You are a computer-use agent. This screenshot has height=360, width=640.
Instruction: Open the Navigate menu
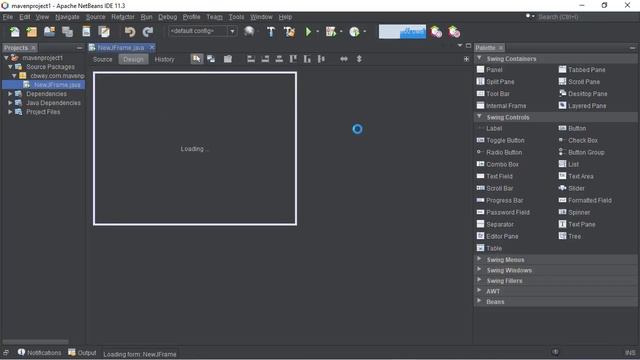coord(67,17)
